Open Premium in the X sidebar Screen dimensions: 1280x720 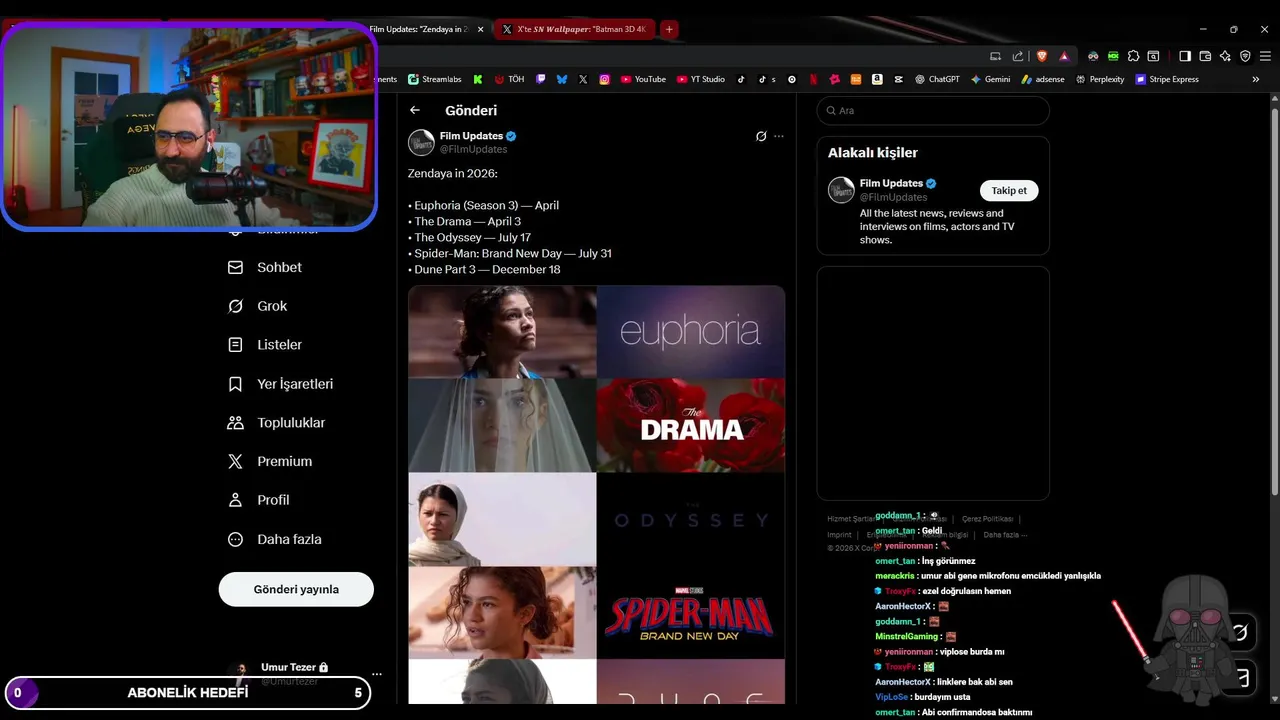tap(270, 461)
